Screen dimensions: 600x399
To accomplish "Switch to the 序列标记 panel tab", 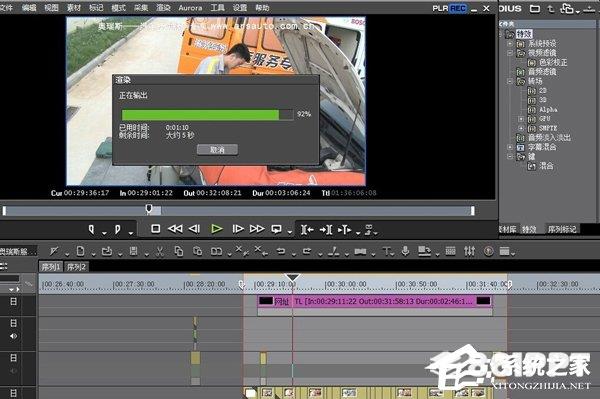I will [x=561, y=229].
